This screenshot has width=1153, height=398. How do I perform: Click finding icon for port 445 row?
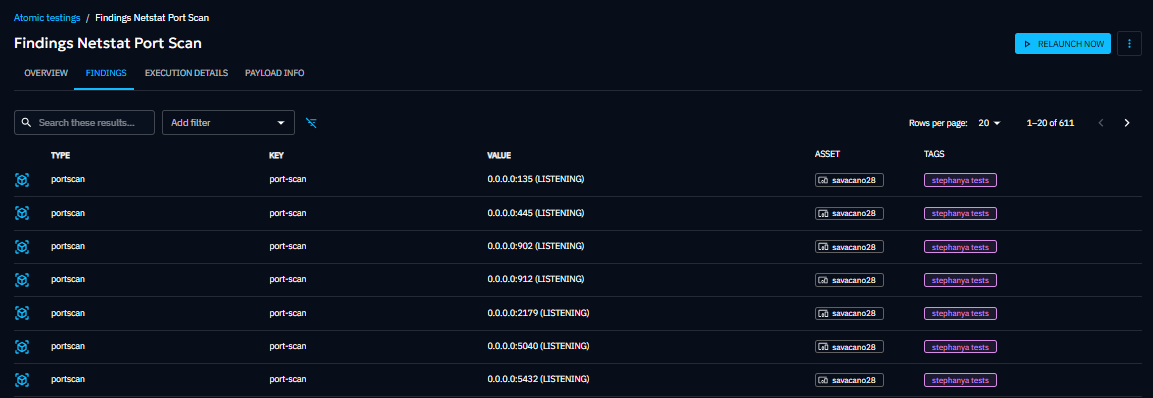click(x=22, y=213)
